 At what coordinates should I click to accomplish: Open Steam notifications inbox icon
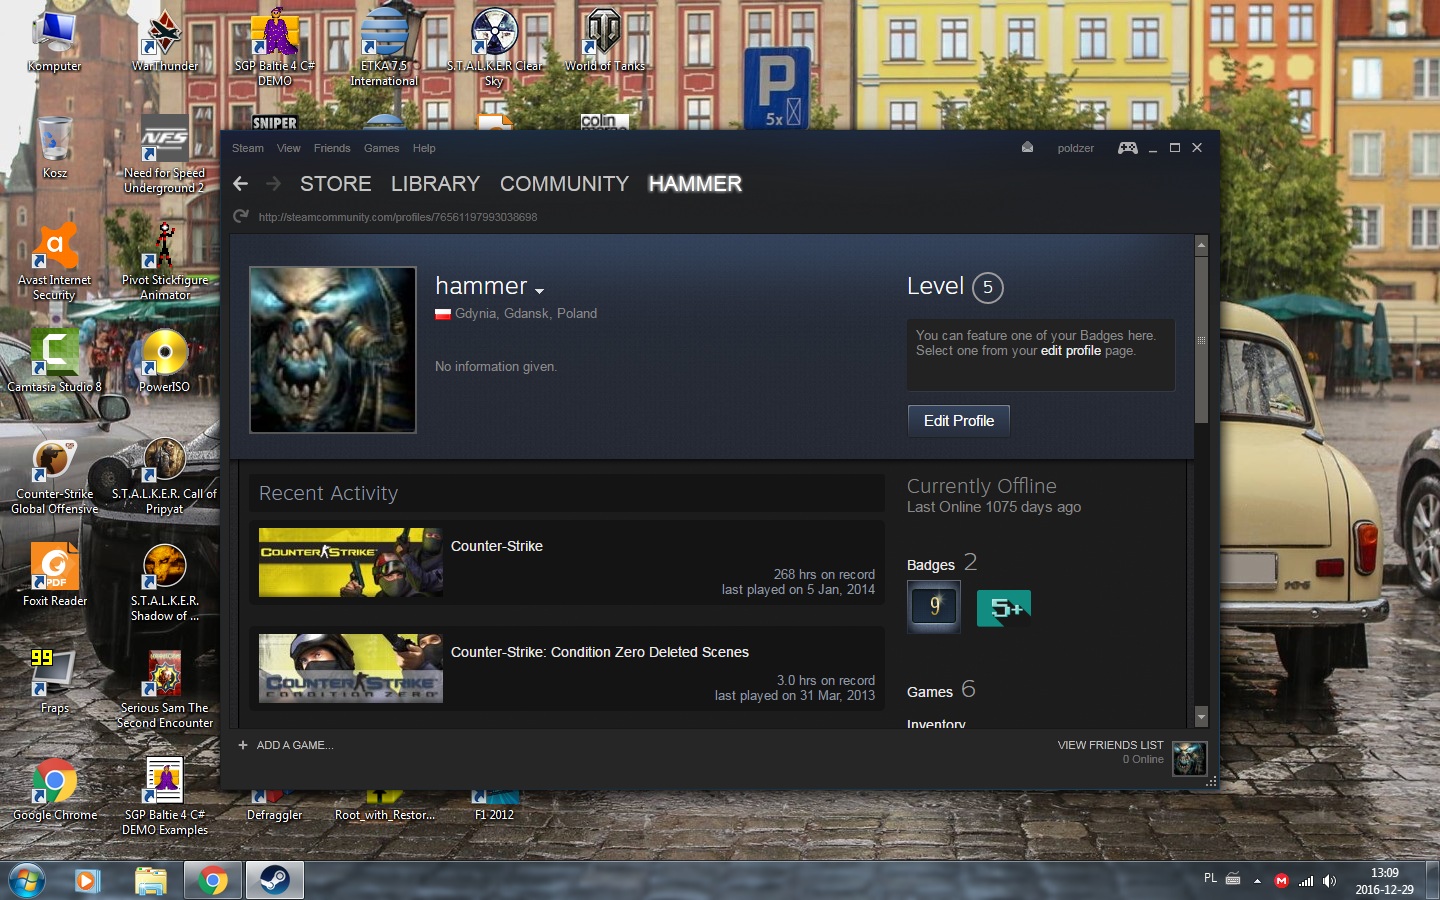[1027, 147]
